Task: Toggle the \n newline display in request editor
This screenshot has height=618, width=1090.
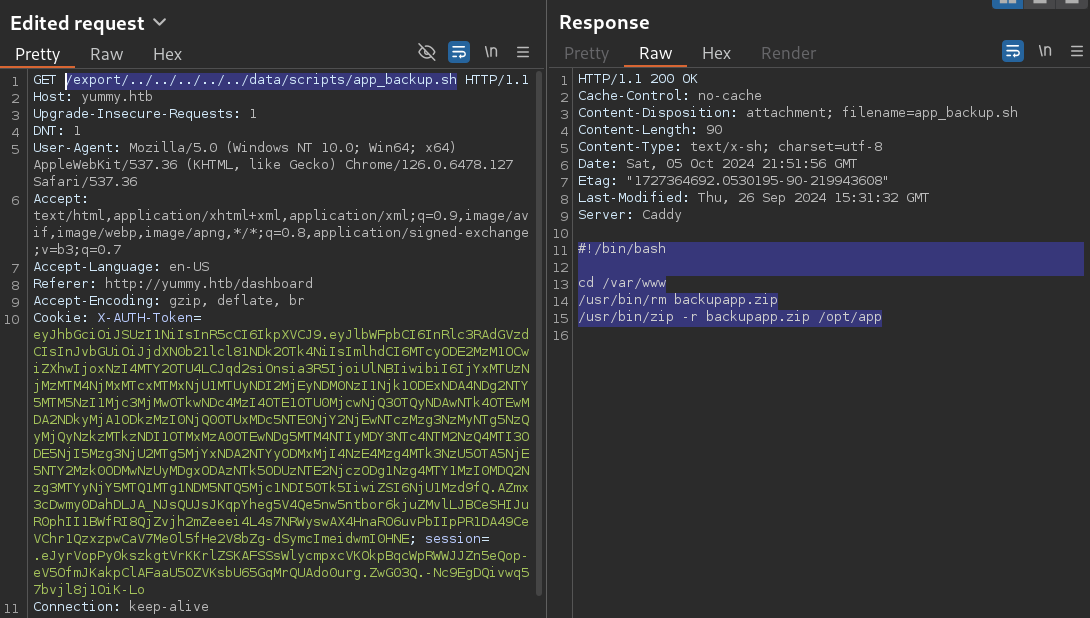Action: pos(491,52)
